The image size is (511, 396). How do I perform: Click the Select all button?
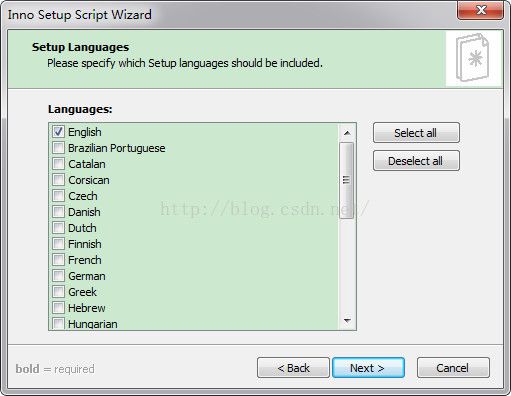(416, 133)
